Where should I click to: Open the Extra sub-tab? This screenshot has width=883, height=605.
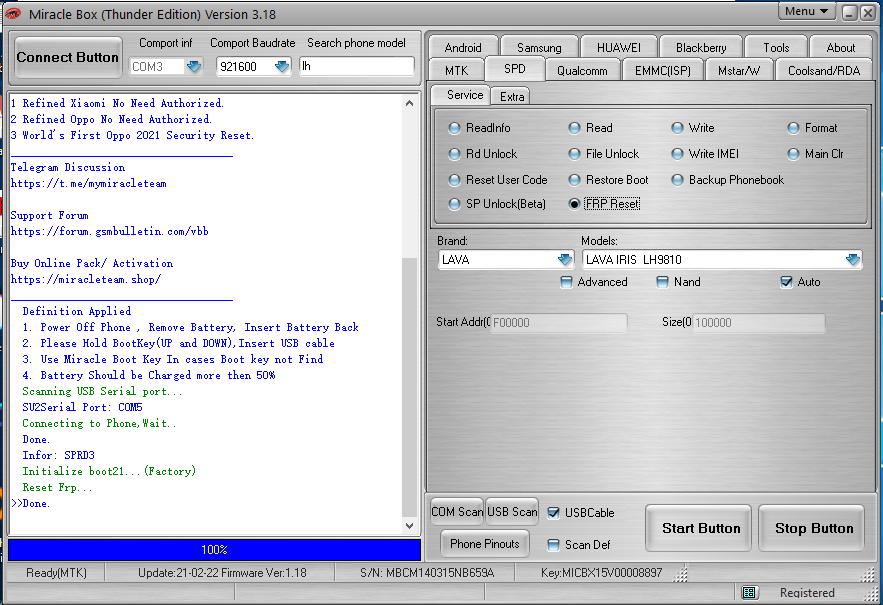[x=512, y=96]
